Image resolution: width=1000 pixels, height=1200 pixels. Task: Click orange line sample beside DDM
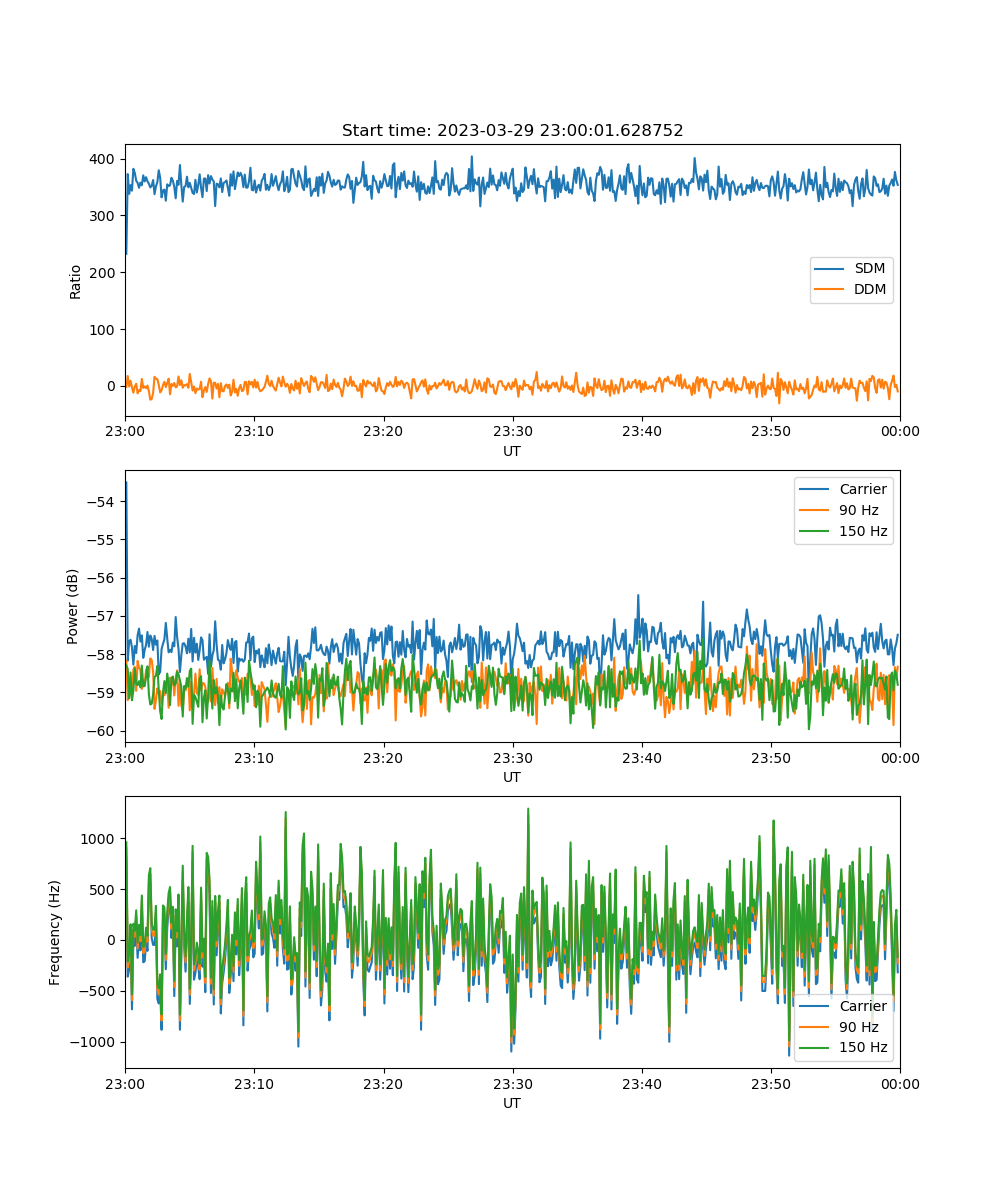[830, 290]
